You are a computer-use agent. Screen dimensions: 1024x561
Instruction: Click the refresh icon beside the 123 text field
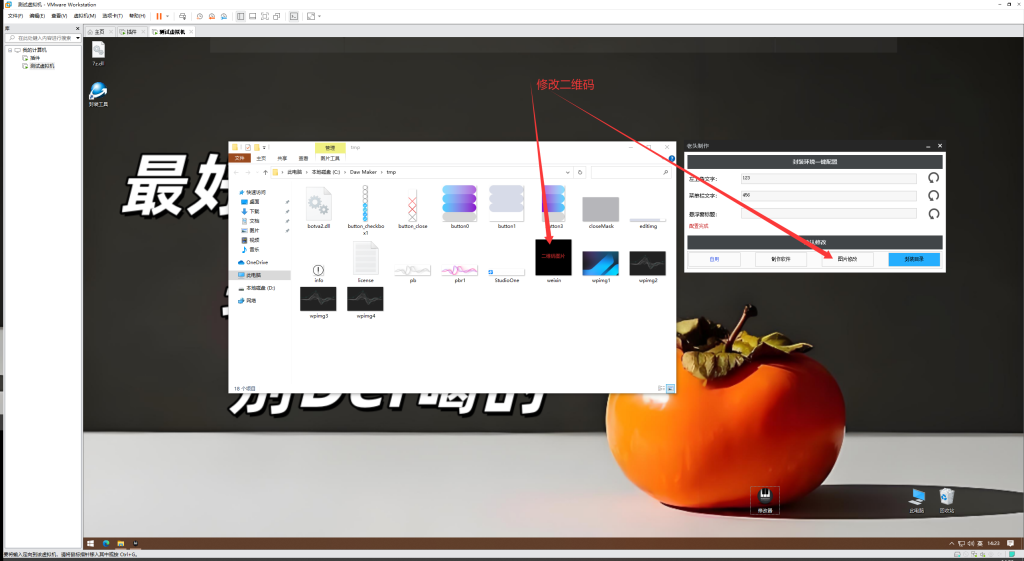[933, 178]
